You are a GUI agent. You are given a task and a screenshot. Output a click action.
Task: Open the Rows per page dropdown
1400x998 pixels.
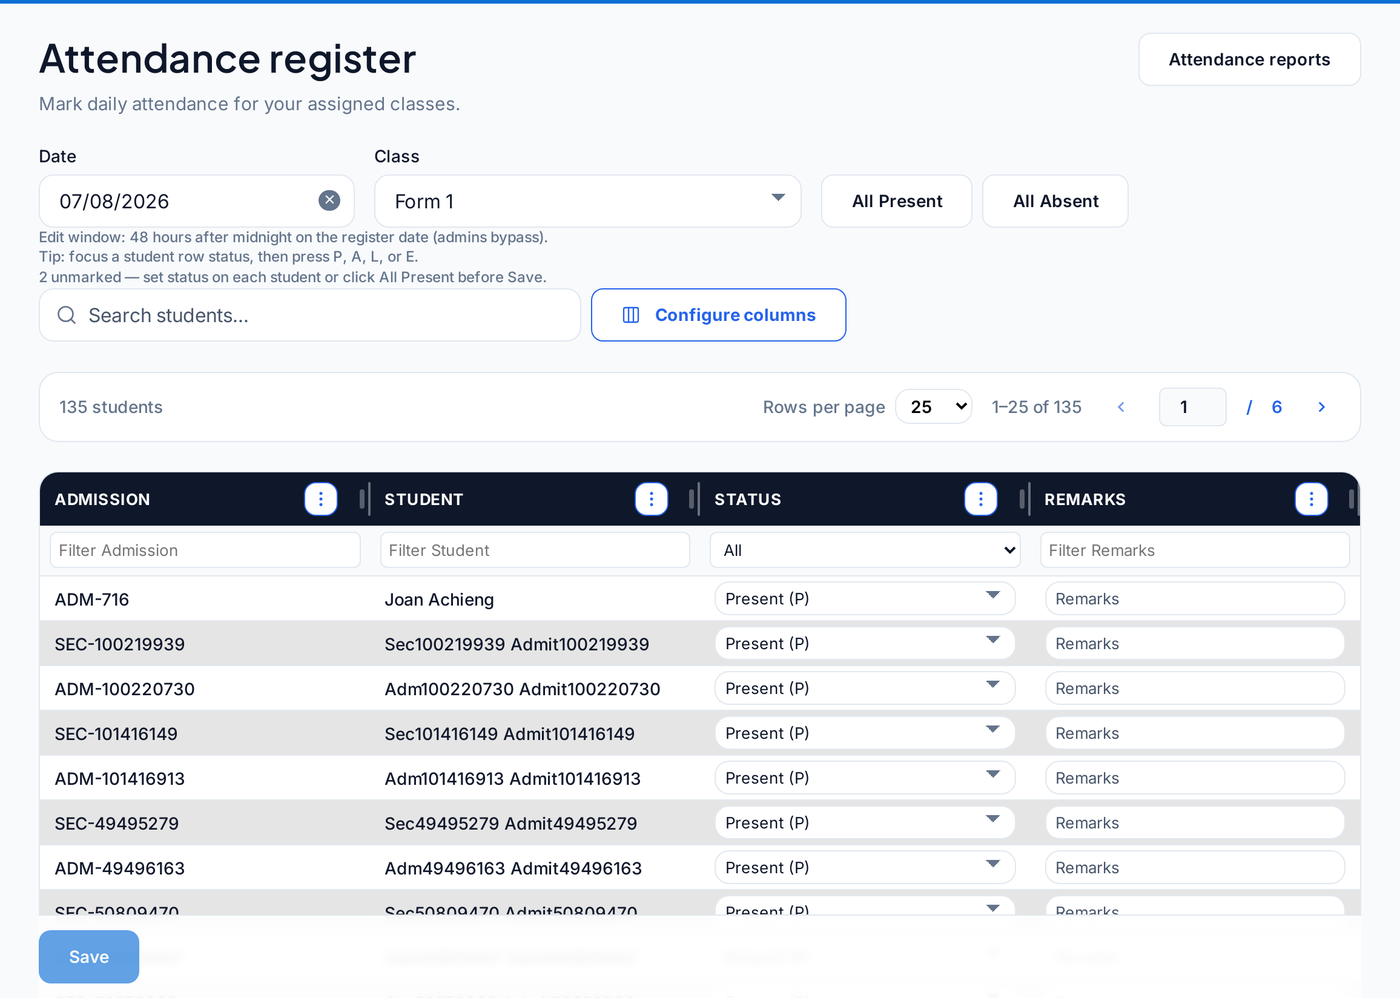934,407
